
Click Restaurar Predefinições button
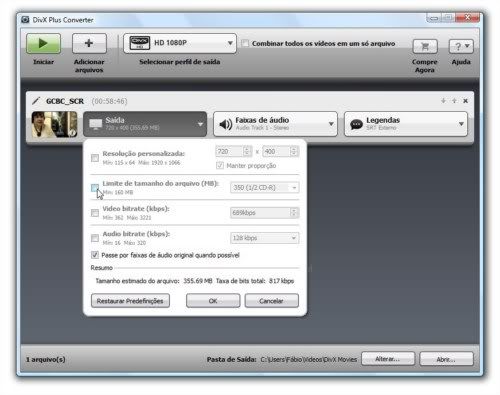point(130,301)
